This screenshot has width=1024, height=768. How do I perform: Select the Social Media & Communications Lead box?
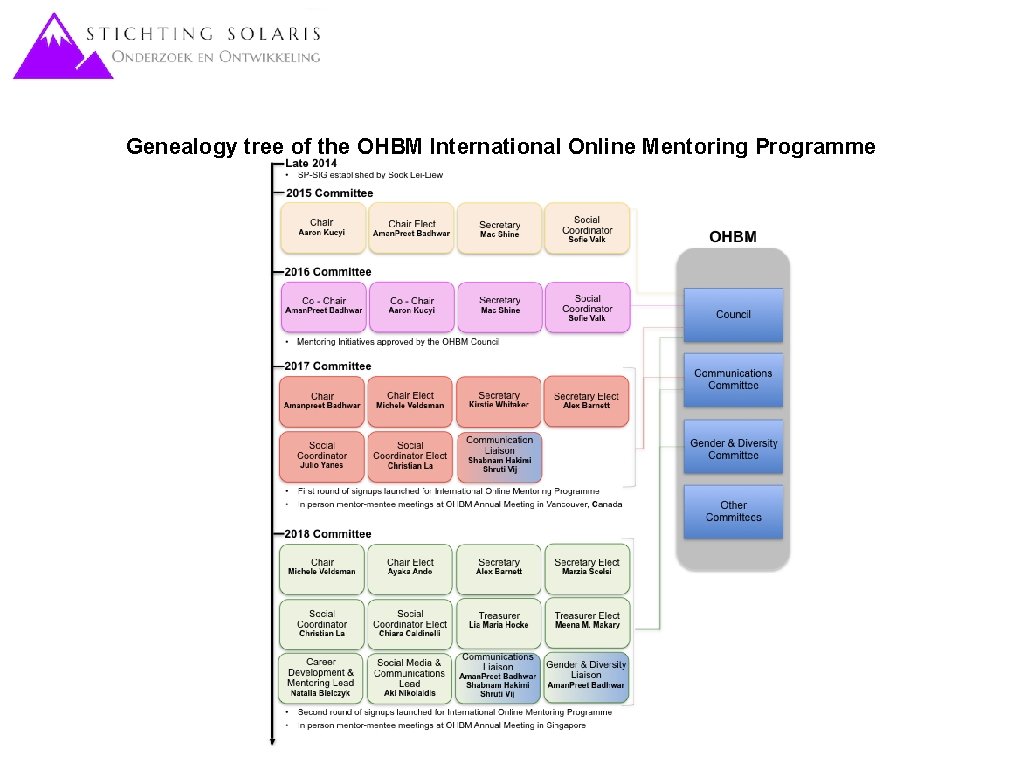point(410,679)
